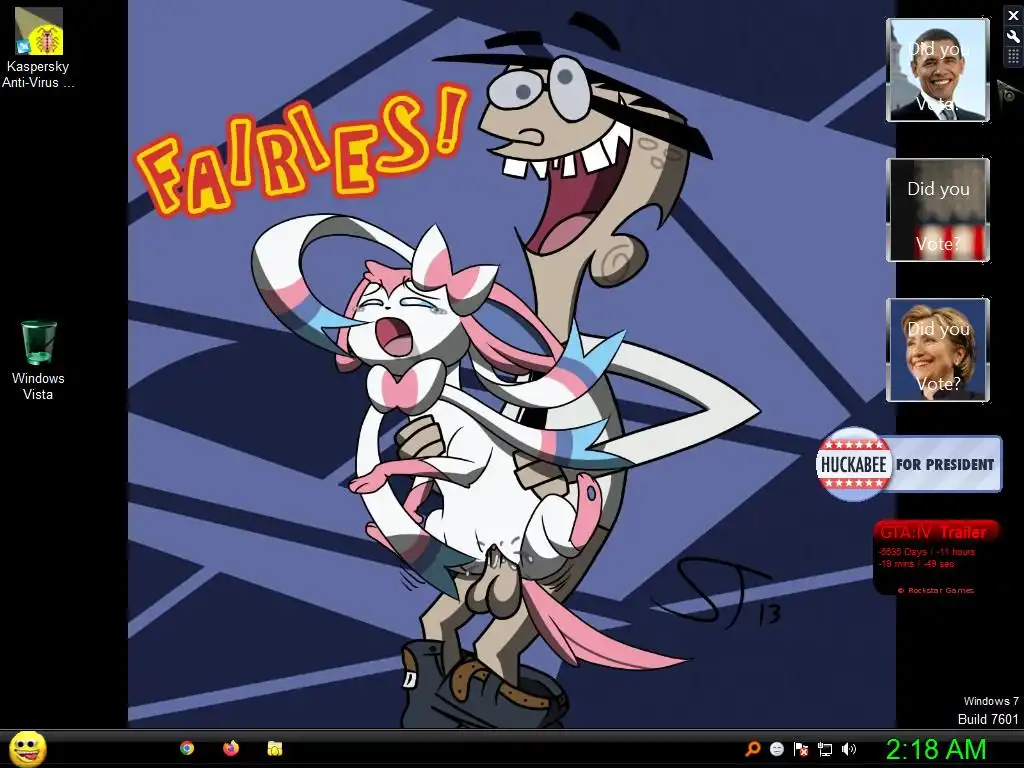Close the top Did you Vote gadget

pos(1013,16)
